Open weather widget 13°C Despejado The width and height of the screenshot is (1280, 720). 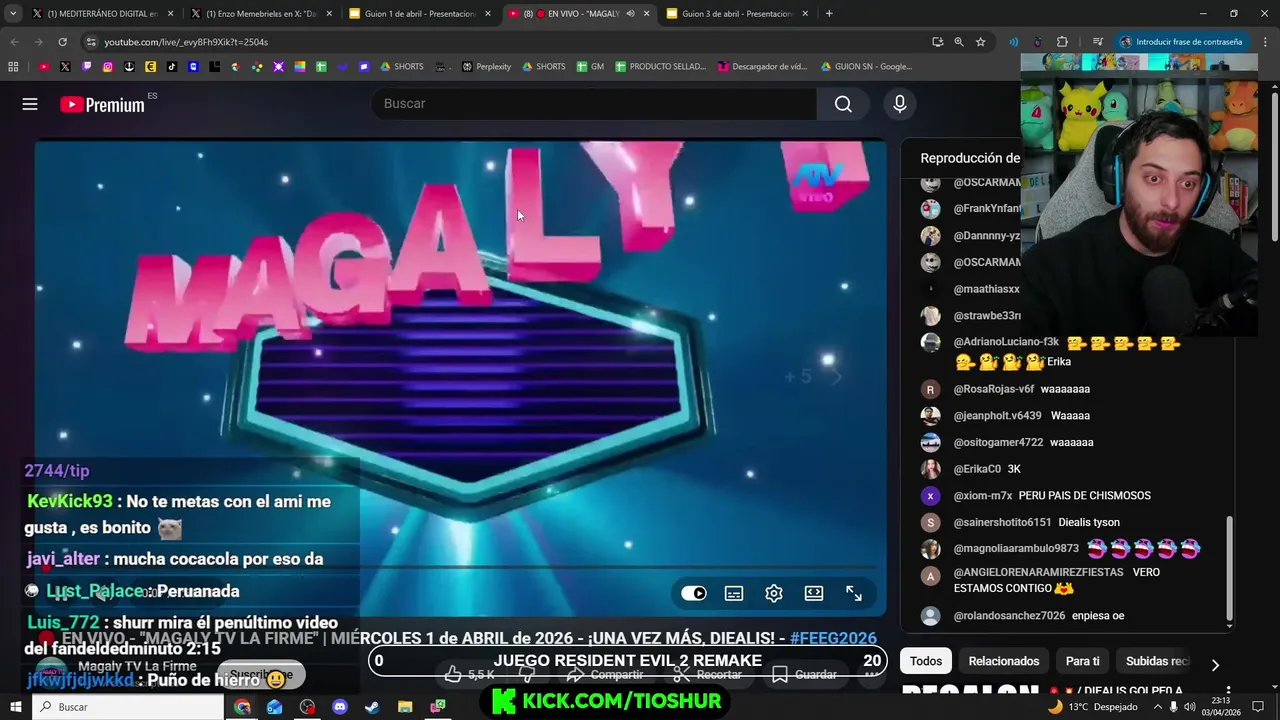pyautogui.click(x=1091, y=707)
